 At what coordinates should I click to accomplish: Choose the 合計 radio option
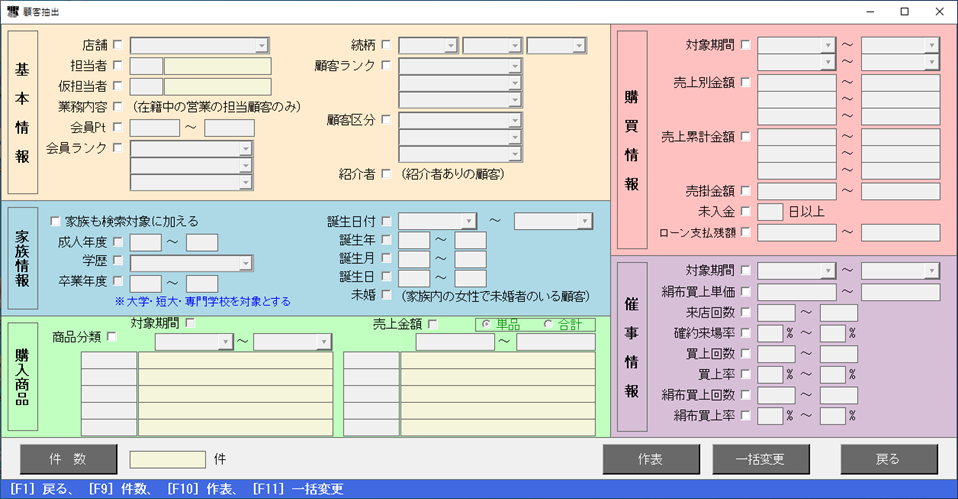[x=547, y=325]
